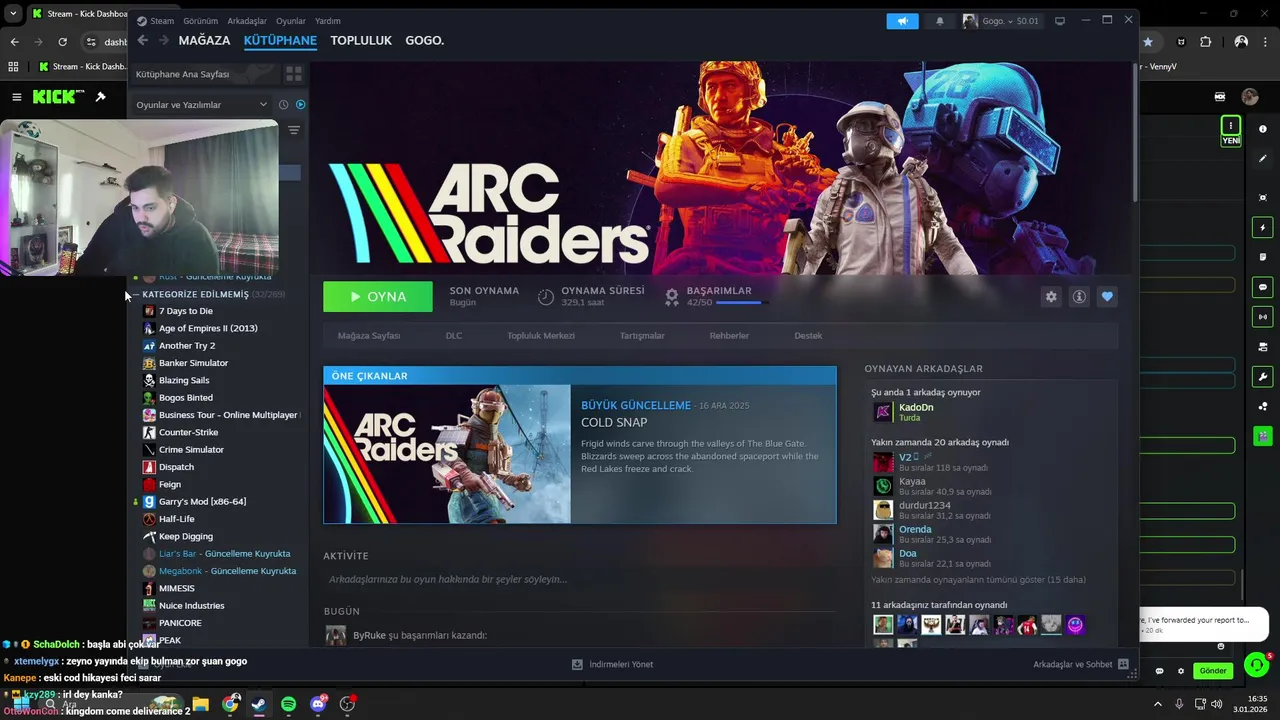Open Görünüm menu
The height and width of the screenshot is (720, 1280).
click(200, 21)
